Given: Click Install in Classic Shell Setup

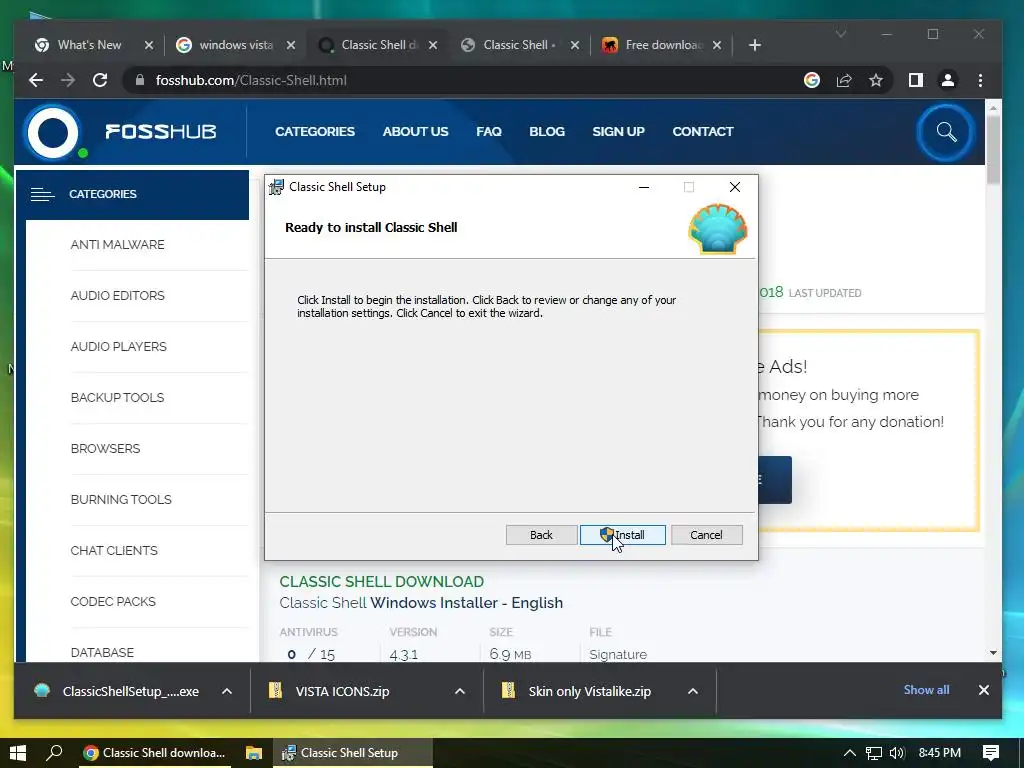Looking at the screenshot, I should click(622, 535).
